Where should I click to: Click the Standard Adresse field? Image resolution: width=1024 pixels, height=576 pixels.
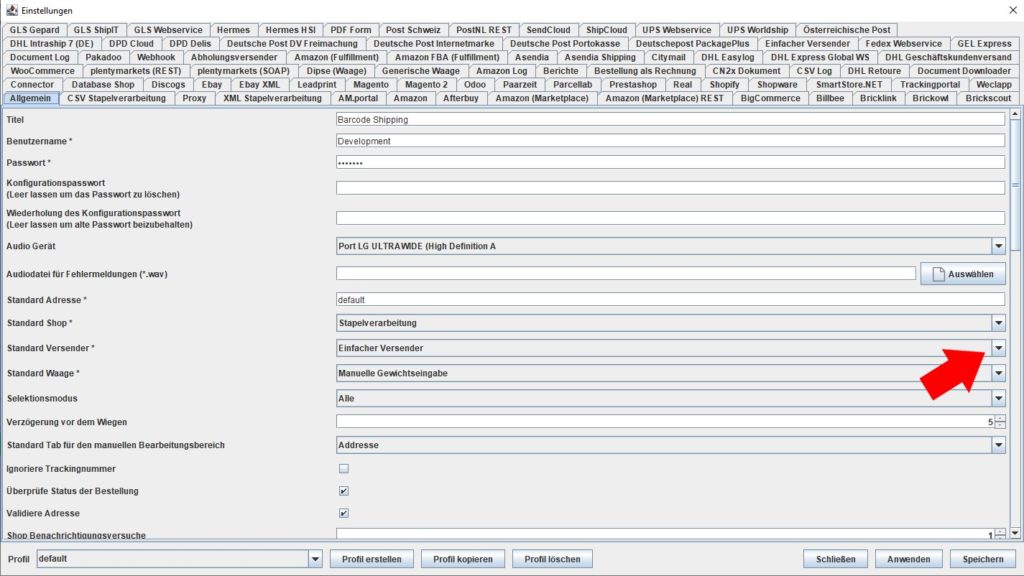tap(670, 300)
